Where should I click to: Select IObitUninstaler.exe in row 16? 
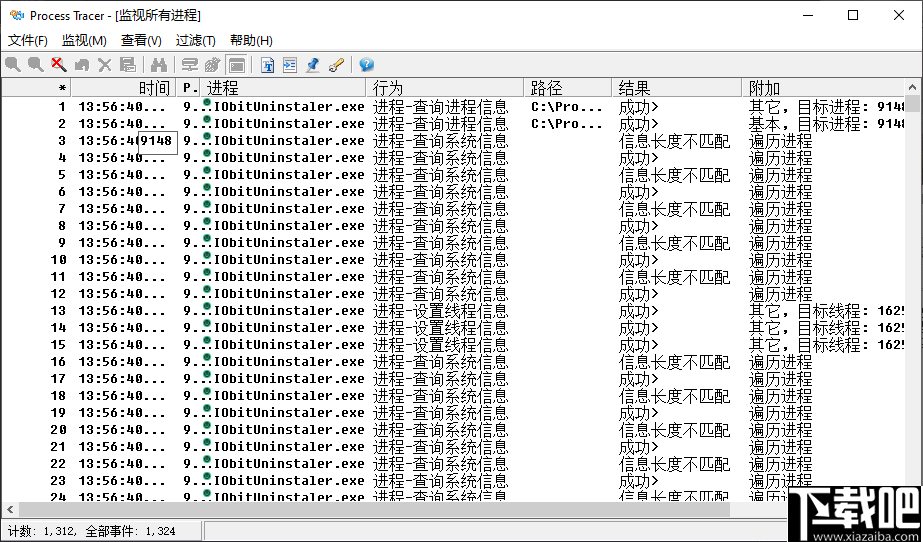[x=288, y=361]
